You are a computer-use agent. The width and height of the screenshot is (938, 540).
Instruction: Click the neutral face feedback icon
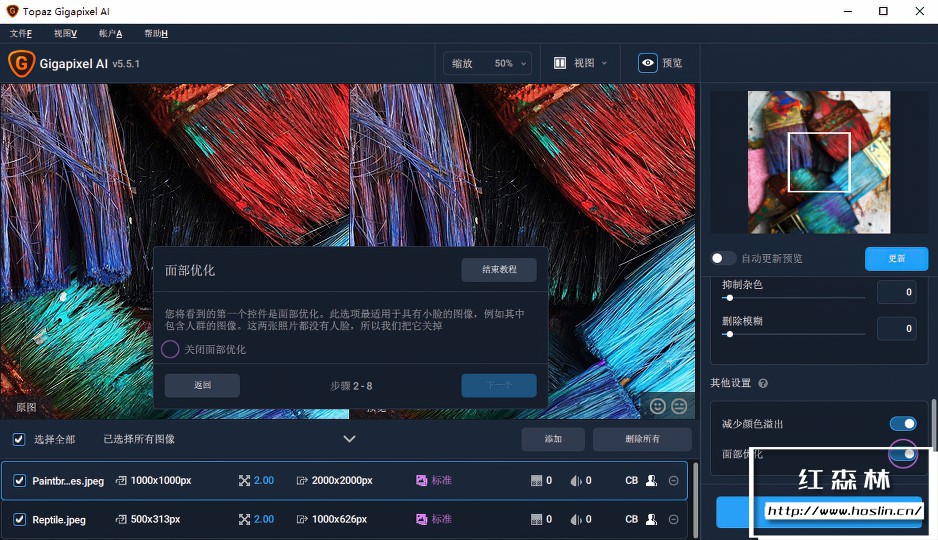click(679, 406)
